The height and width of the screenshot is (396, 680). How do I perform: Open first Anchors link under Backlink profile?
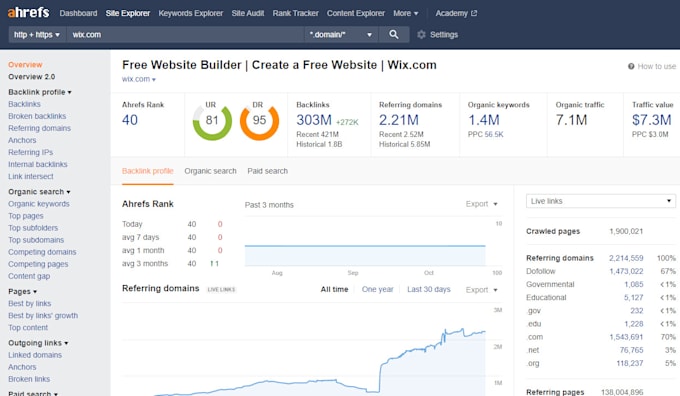(22, 140)
